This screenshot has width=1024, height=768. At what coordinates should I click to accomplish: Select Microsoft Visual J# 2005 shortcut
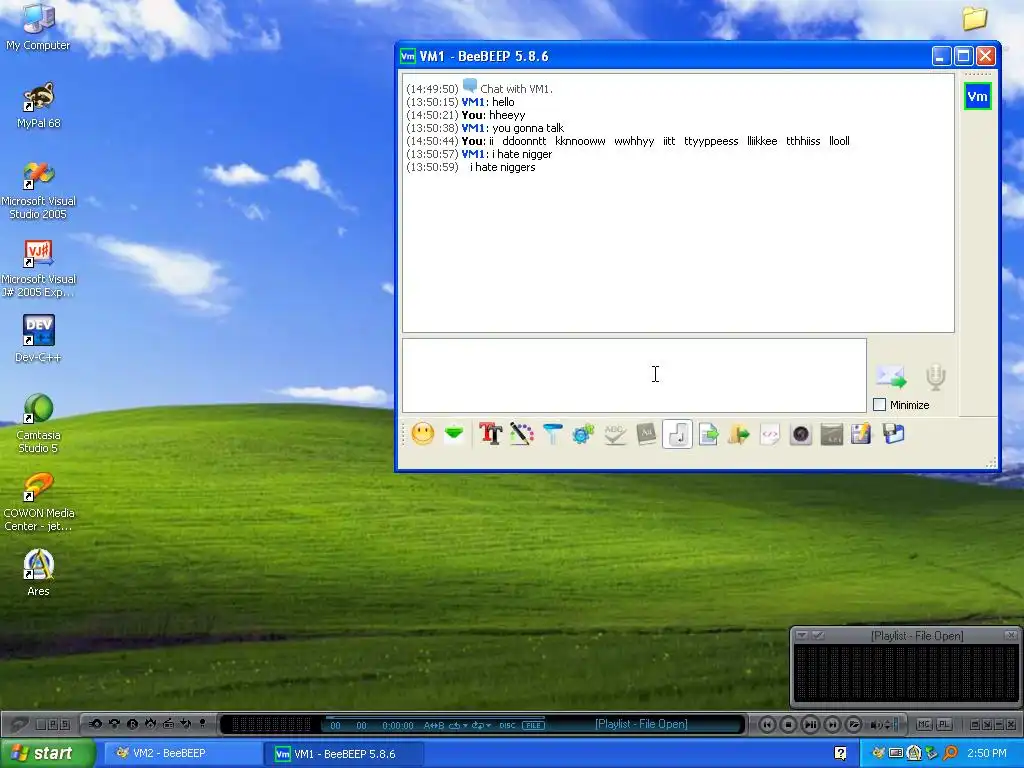(38, 269)
